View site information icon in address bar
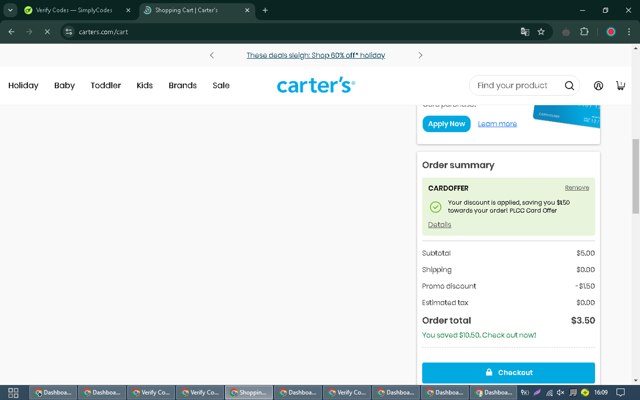Screen dimensions: 640x400 click(69, 32)
